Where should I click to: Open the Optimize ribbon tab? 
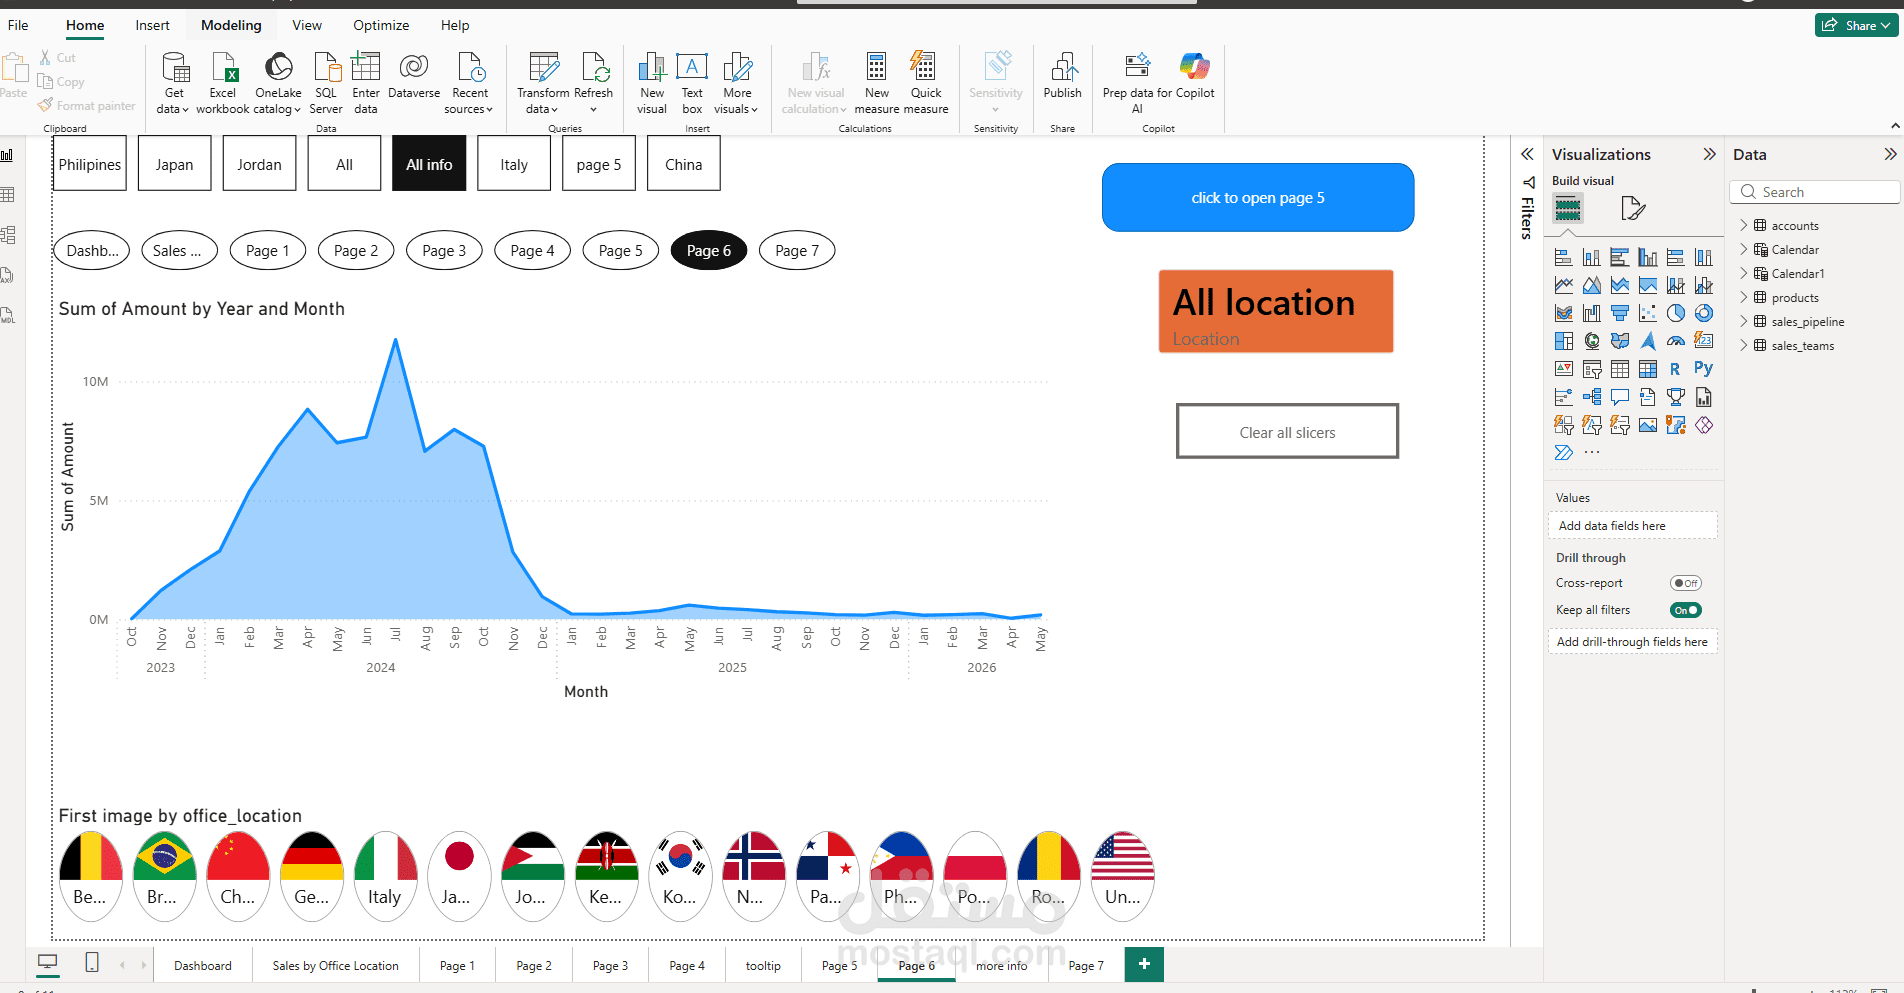pyautogui.click(x=381, y=25)
